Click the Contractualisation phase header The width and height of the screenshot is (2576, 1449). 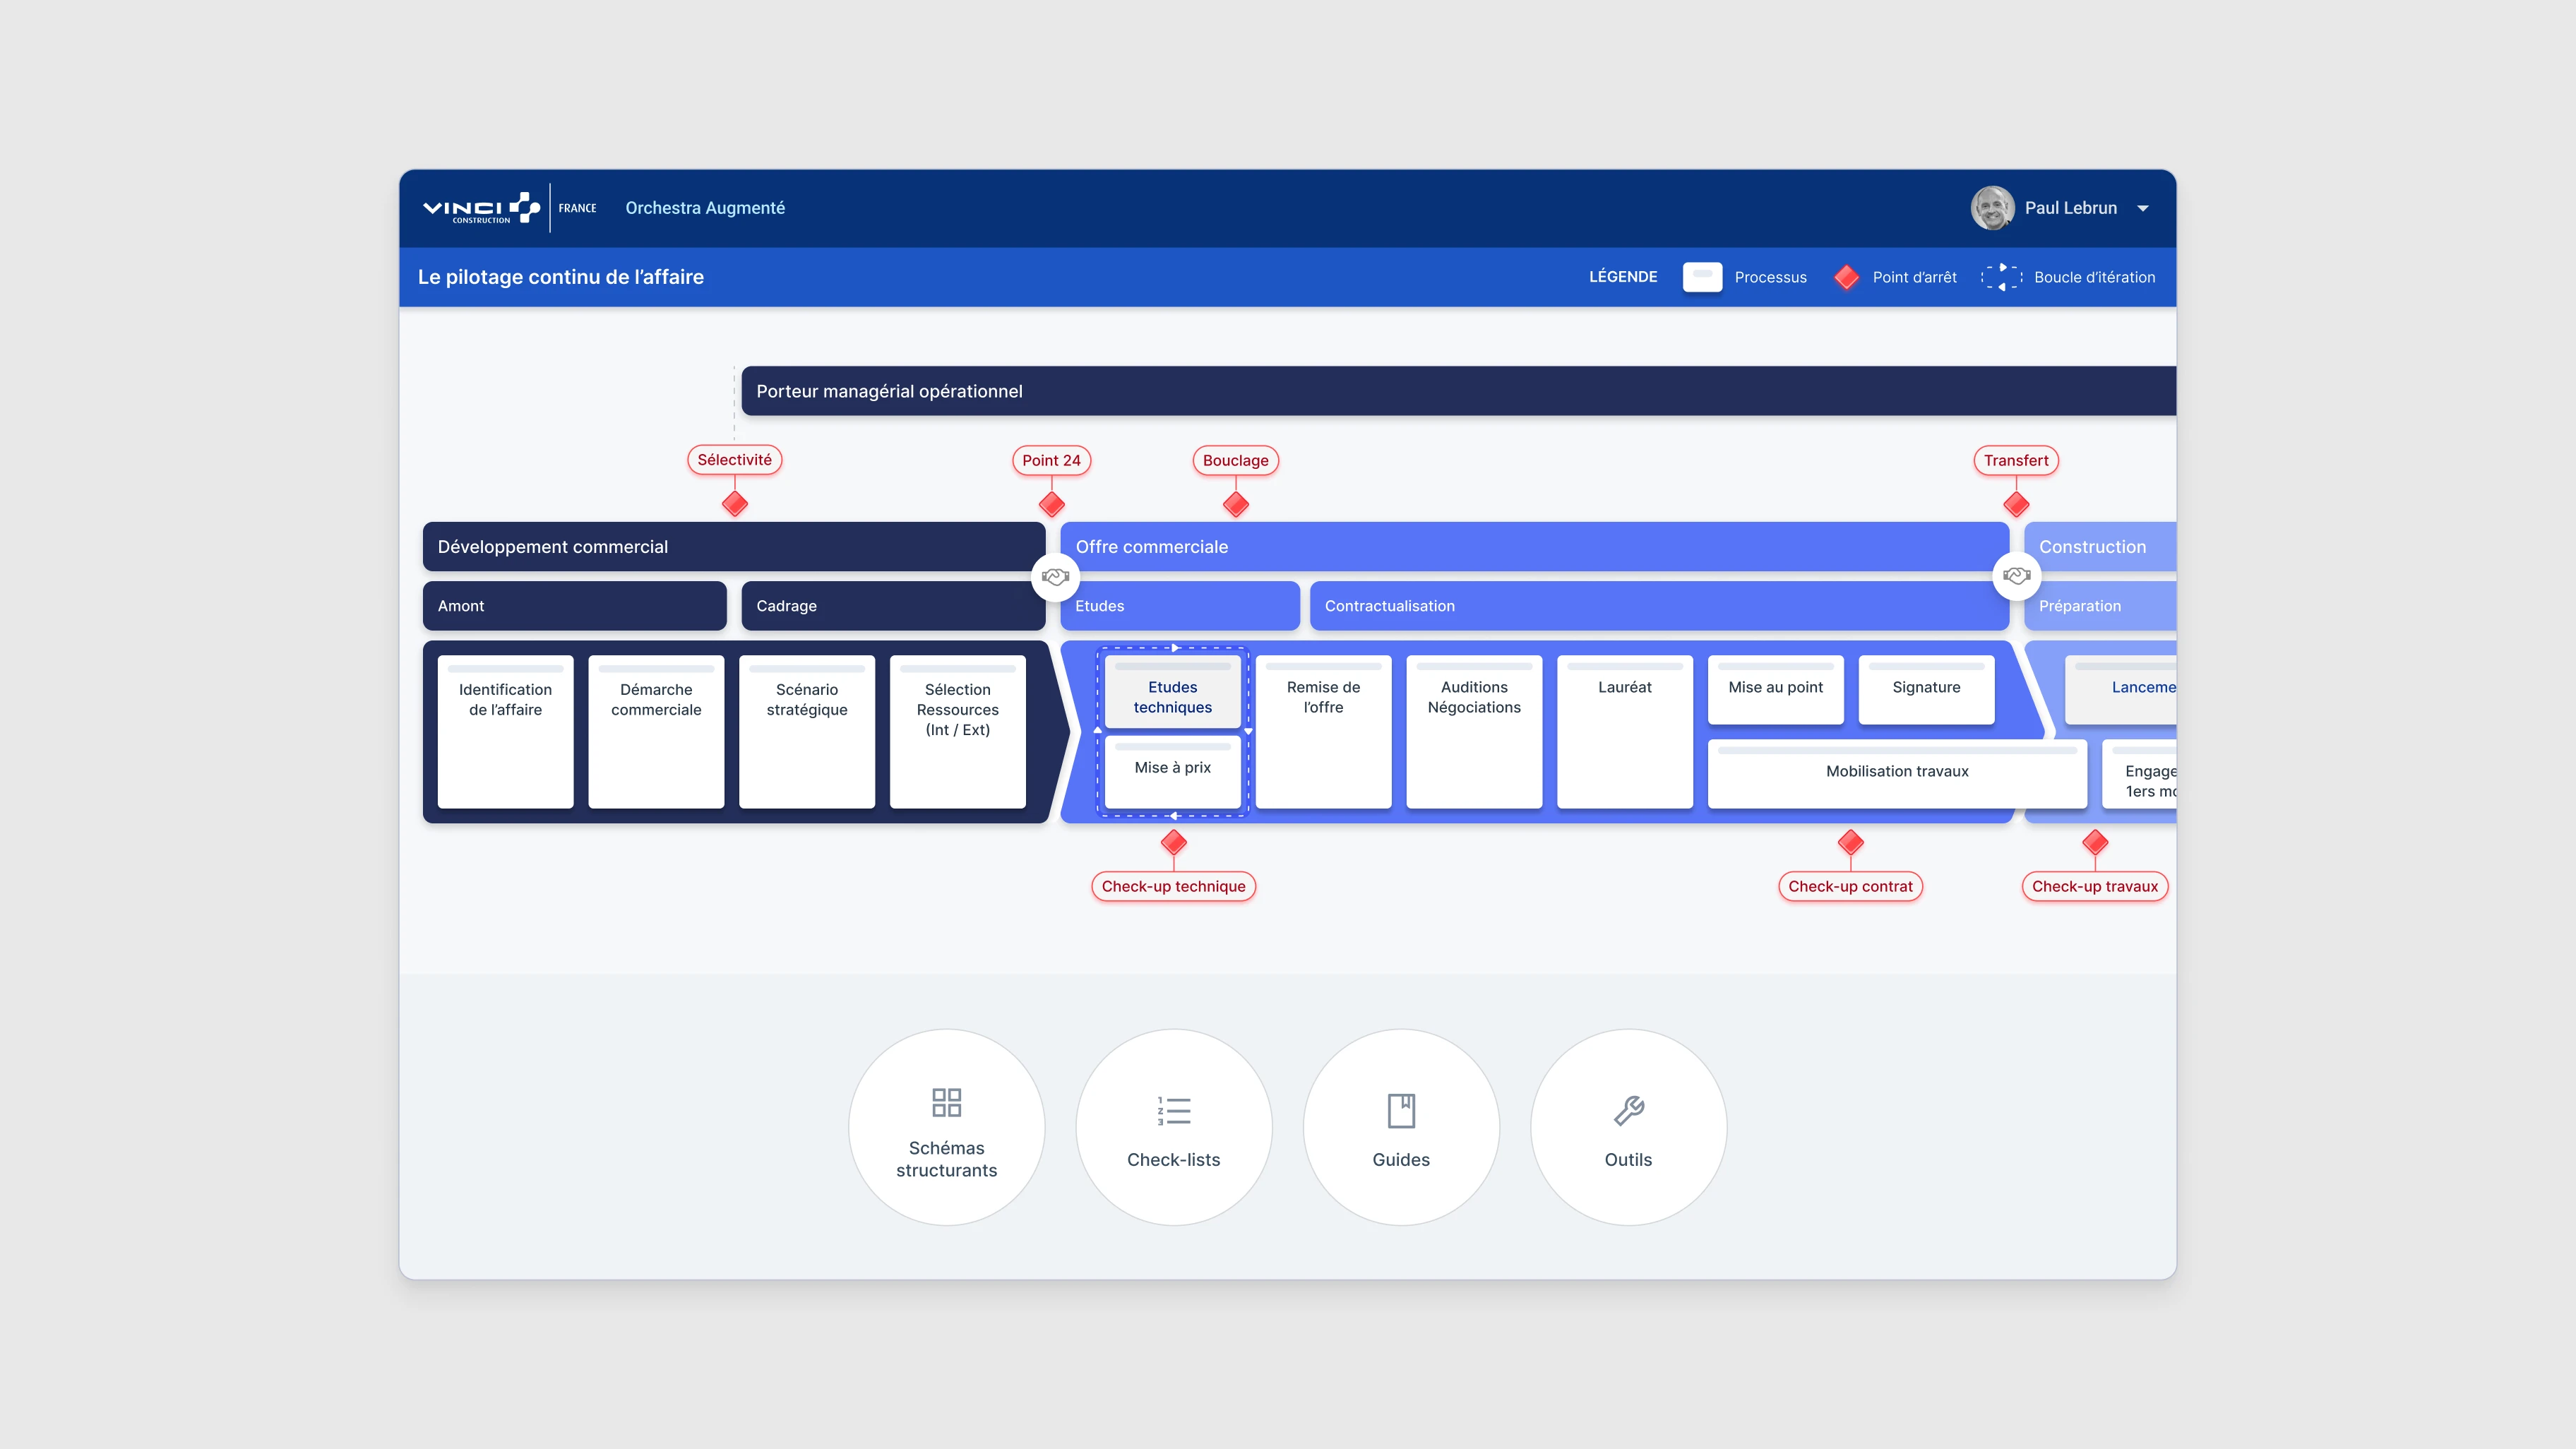1390,605
